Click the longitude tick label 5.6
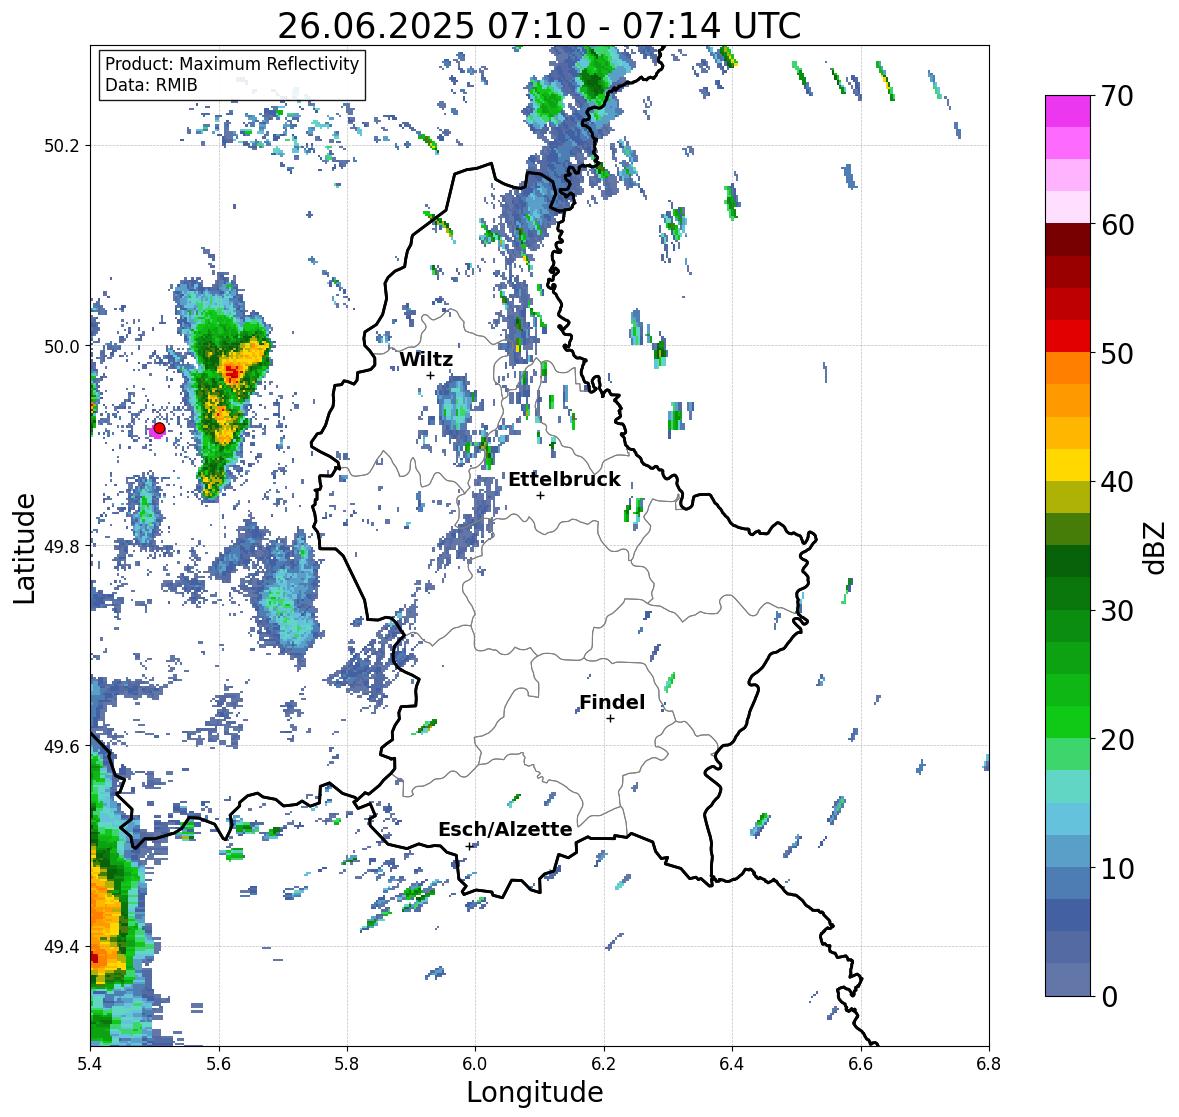Viewport: 1179px width, 1117px height. pyautogui.click(x=219, y=1064)
